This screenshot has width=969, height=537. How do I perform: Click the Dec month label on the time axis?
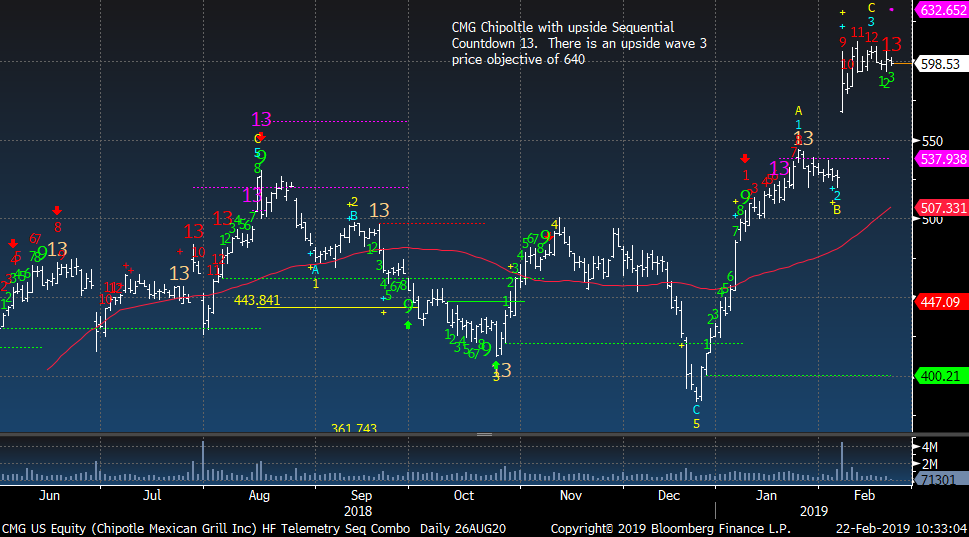[x=669, y=496]
